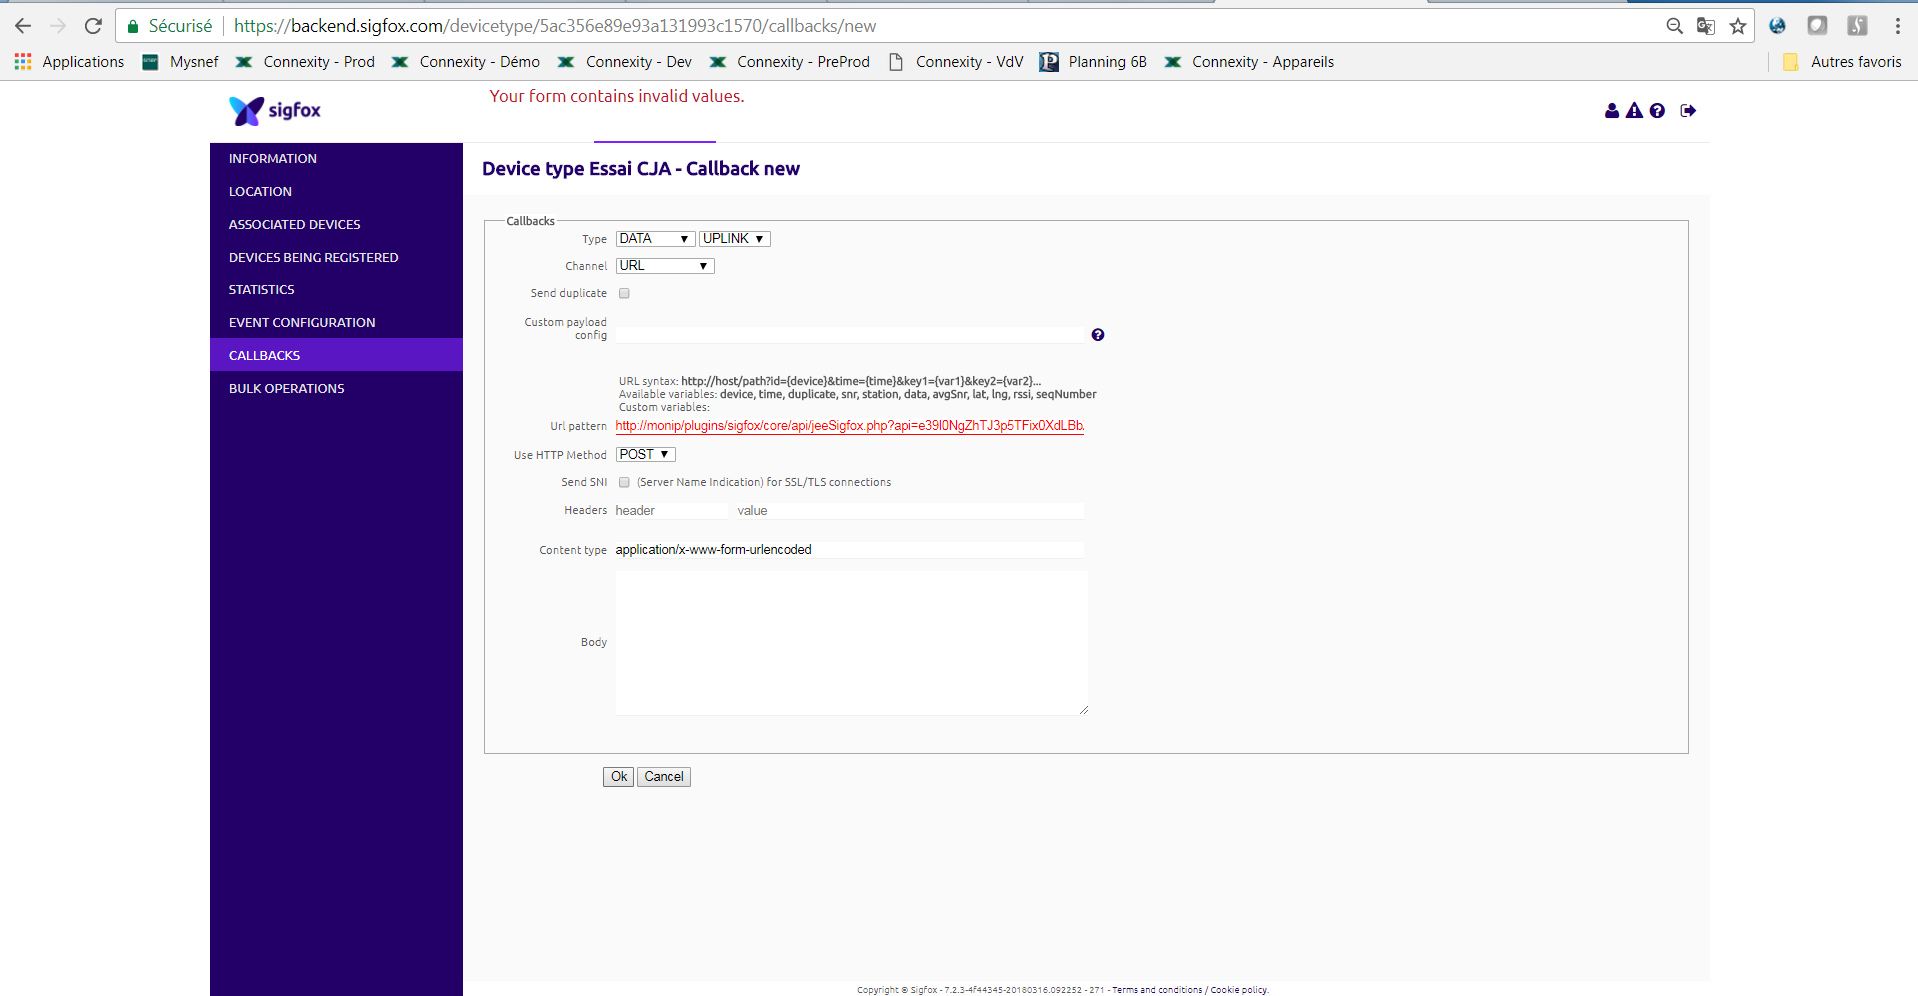Select CALLBACKS in the sidebar
The height and width of the screenshot is (996, 1918).
336,355
